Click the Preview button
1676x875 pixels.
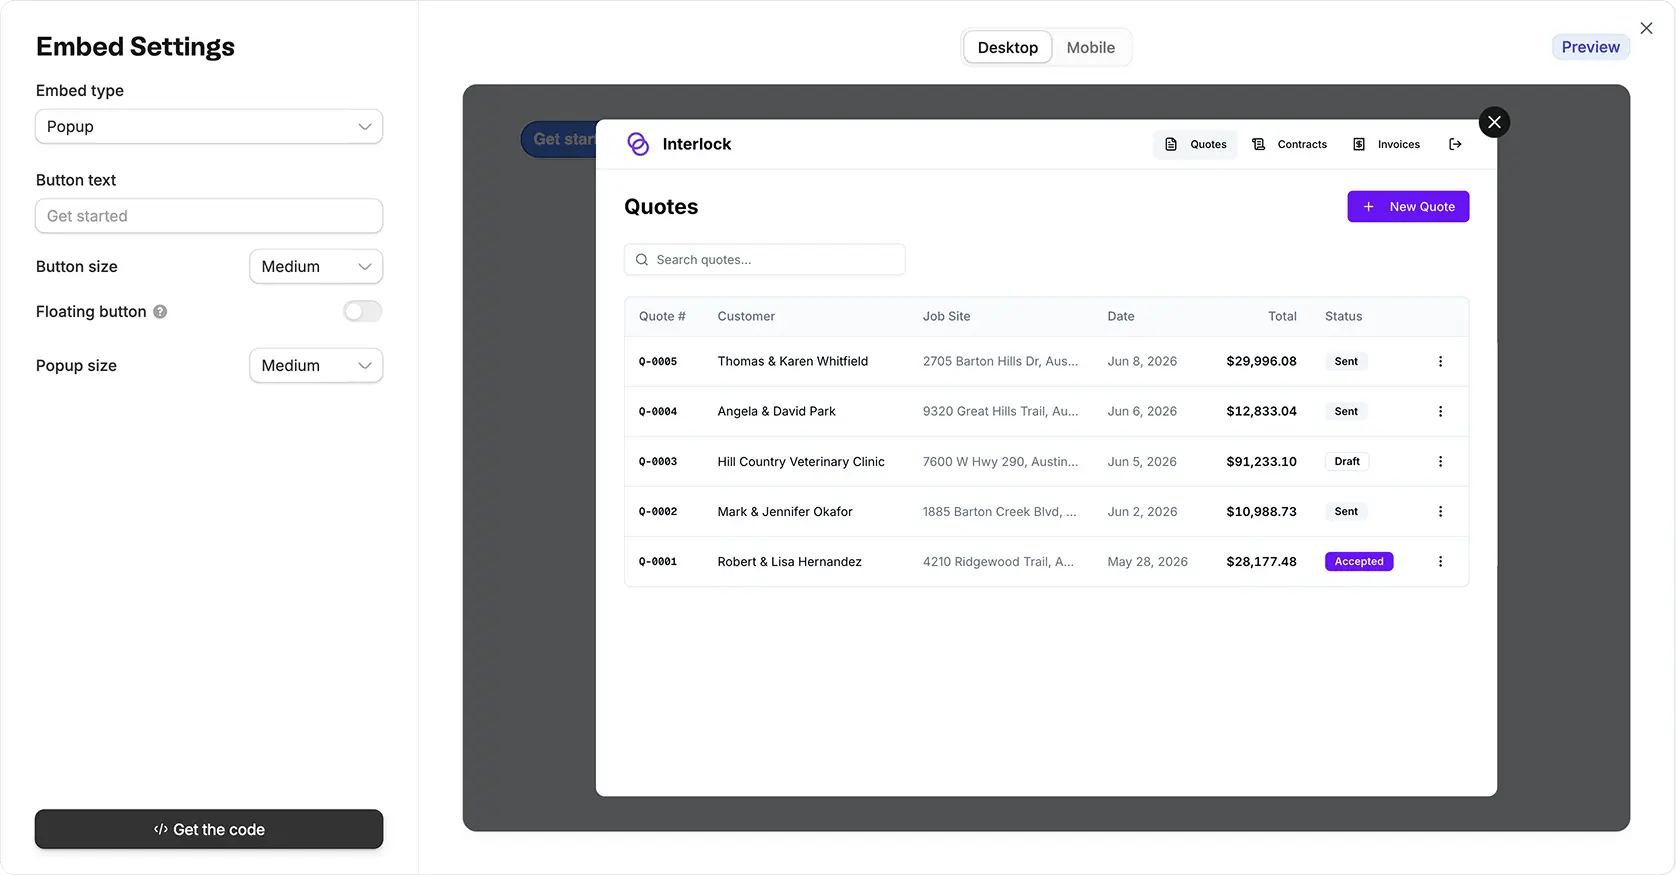[x=1590, y=47]
